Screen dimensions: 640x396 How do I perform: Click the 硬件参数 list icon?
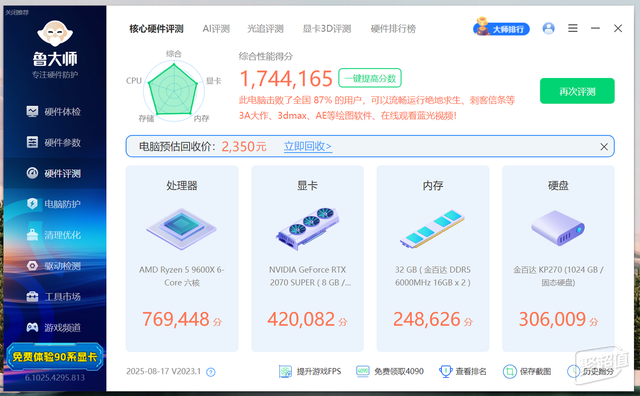click(32, 142)
